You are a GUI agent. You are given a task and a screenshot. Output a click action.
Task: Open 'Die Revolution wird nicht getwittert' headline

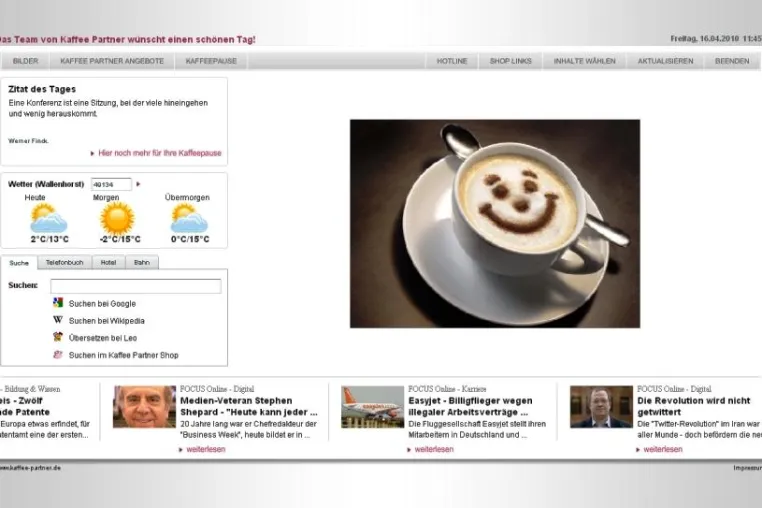693,406
